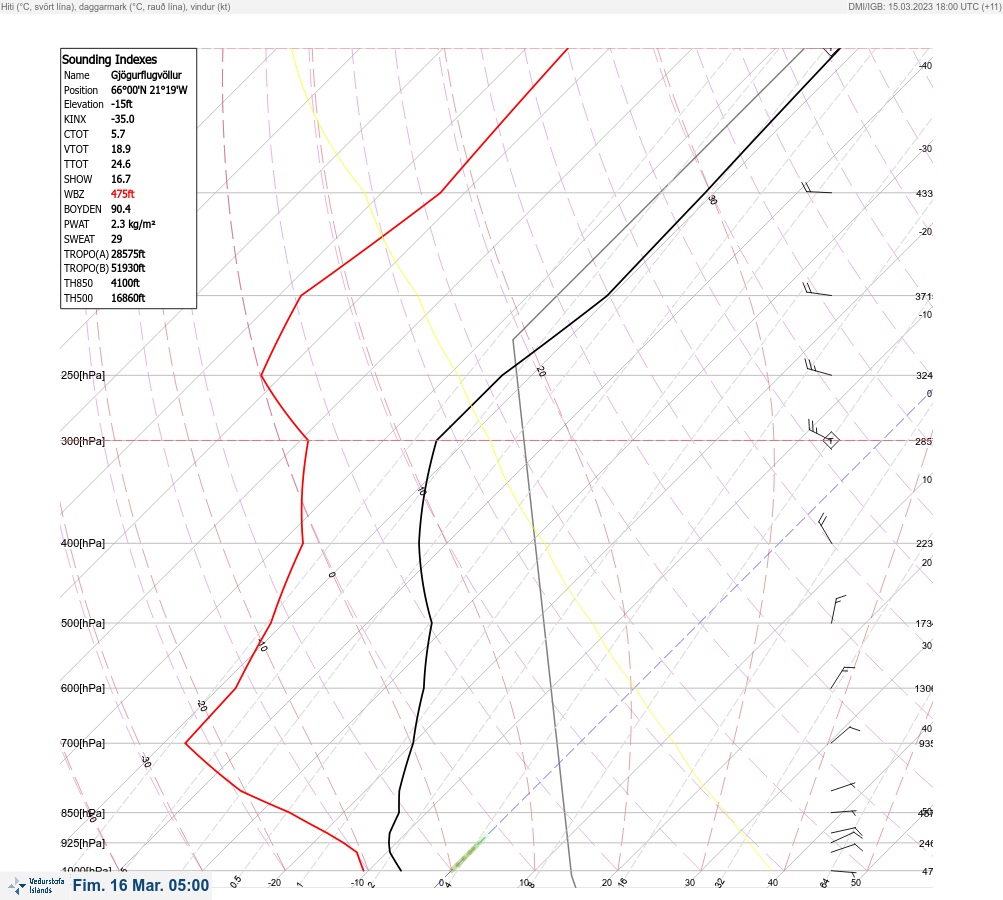Click the SWEAT value 29
1003x900 pixels.
click(116, 239)
